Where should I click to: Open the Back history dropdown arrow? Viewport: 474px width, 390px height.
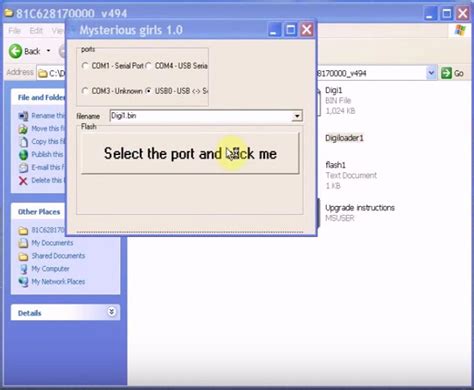point(48,51)
